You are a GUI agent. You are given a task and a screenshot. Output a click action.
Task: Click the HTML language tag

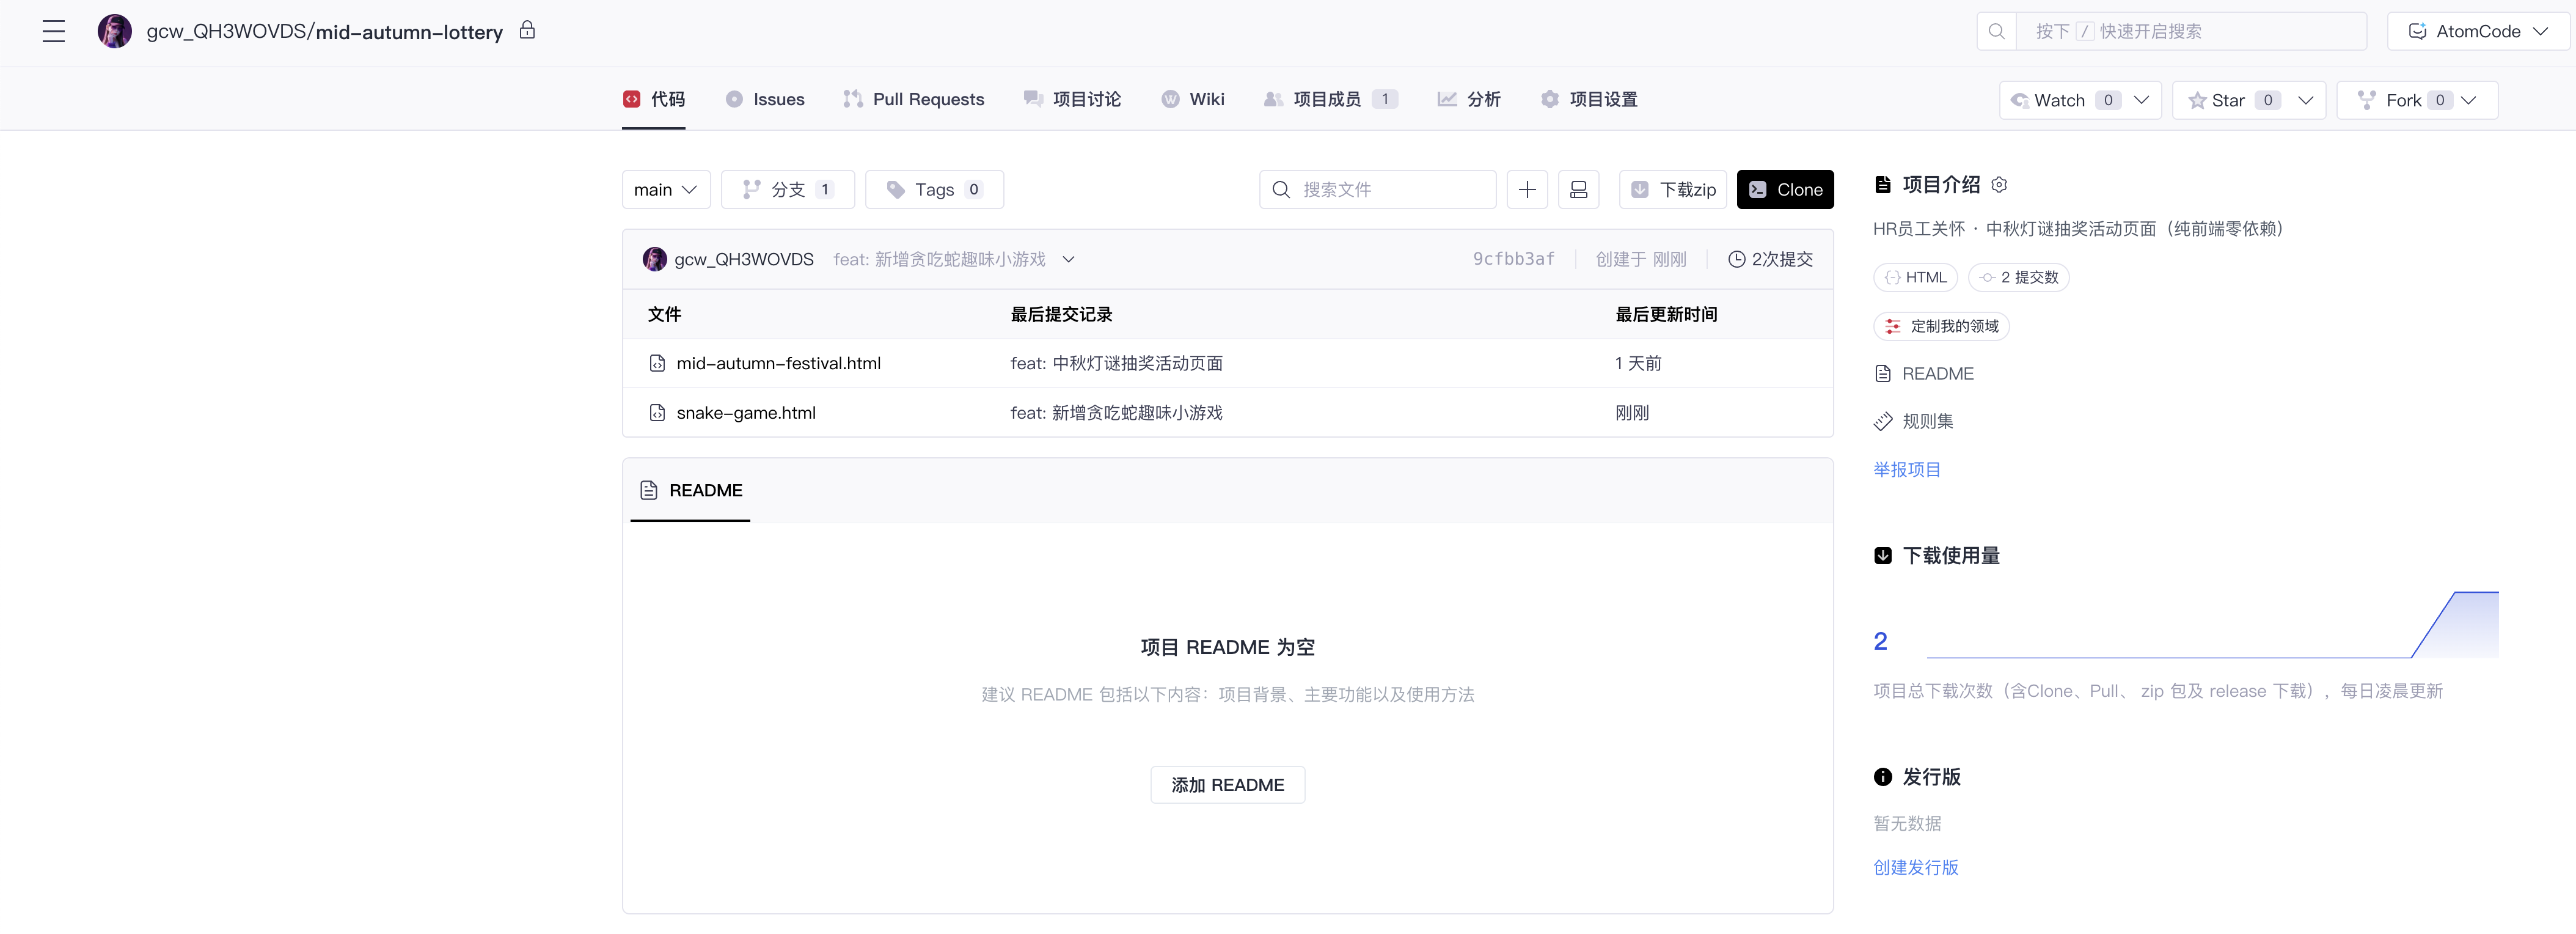1915,278
